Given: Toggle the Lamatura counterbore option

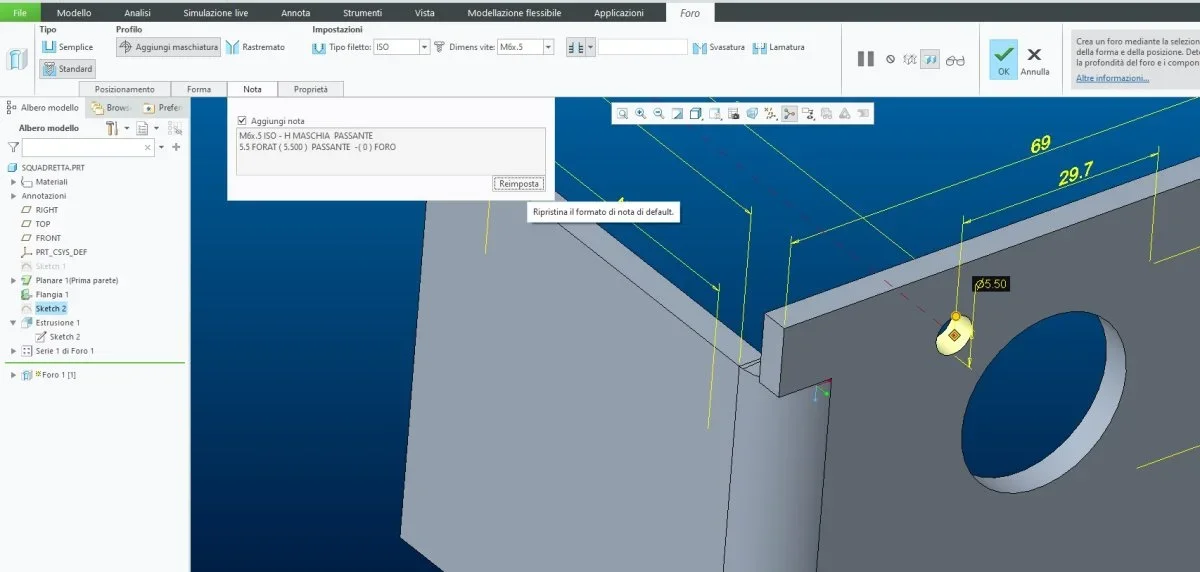Looking at the screenshot, I should 779,47.
